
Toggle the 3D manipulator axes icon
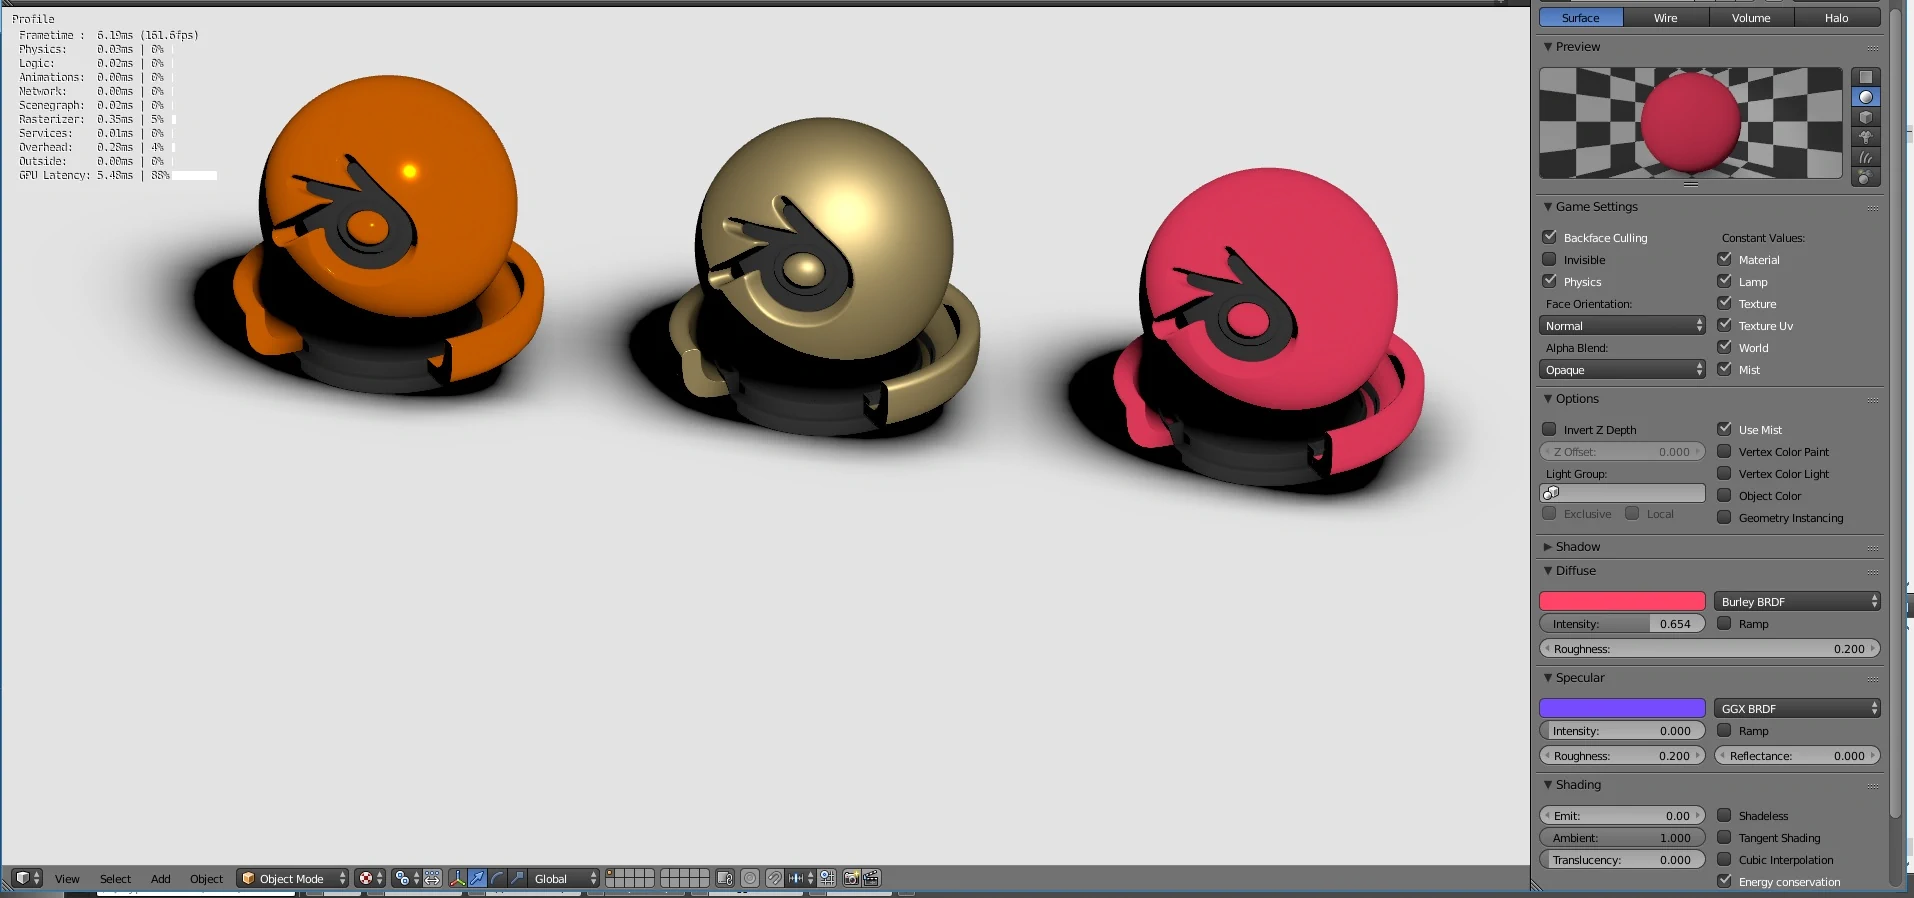457,878
